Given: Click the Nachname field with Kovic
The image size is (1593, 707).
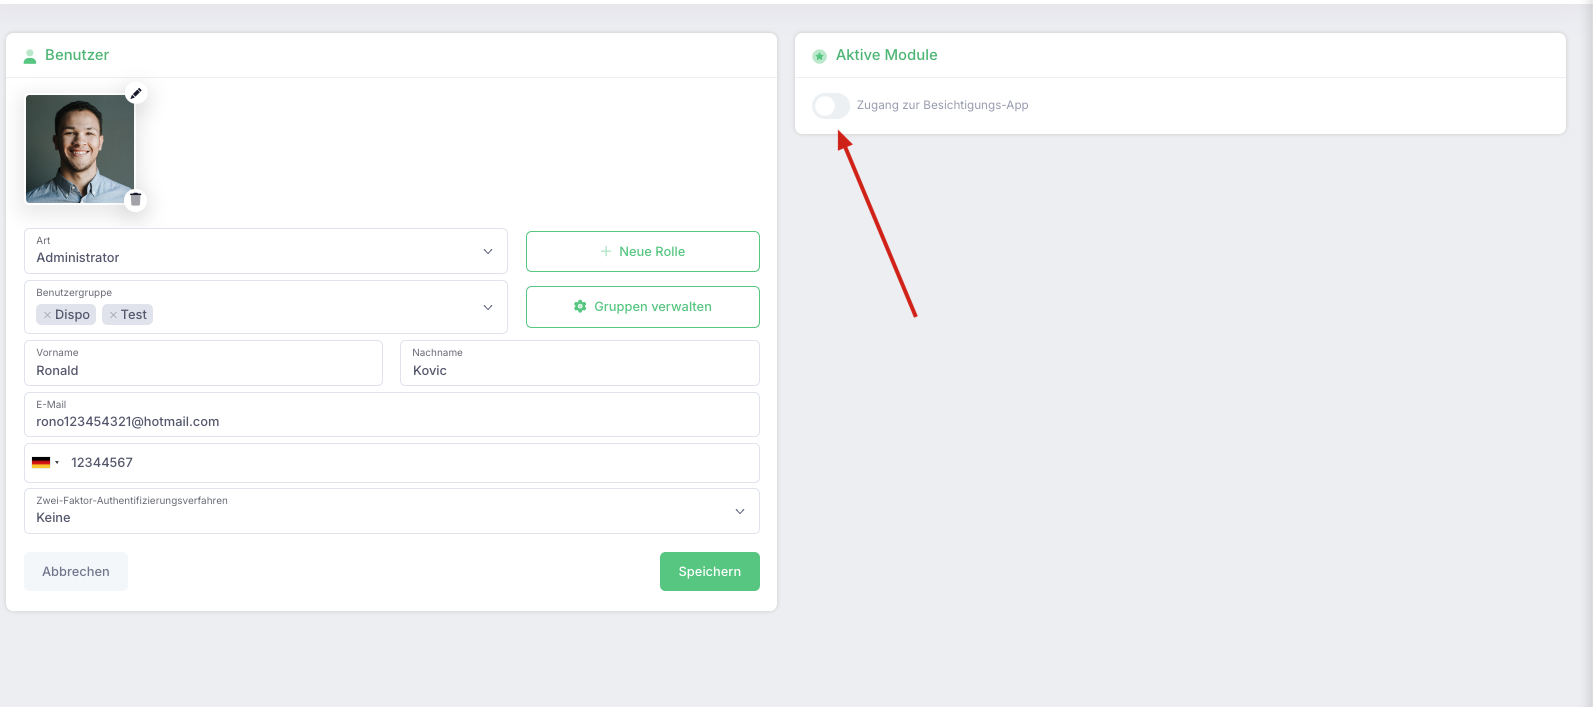Looking at the screenshot, I should 580,363.
